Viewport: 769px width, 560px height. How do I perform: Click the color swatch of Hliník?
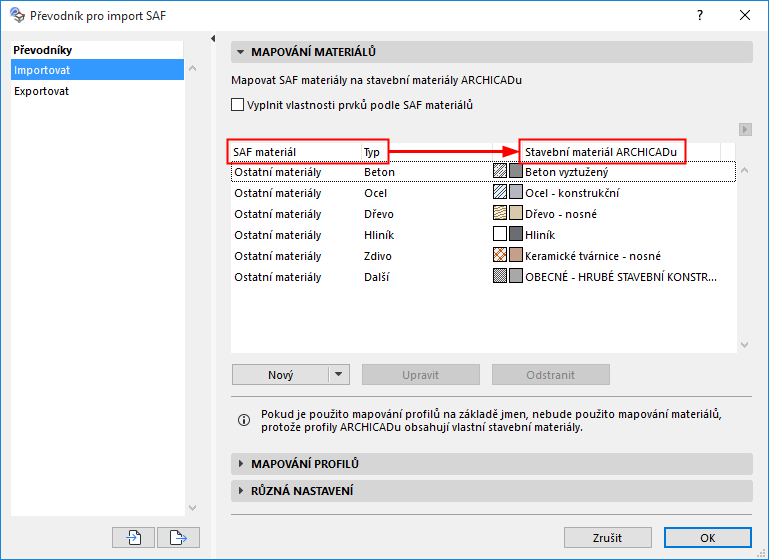(x=515, y=234)
